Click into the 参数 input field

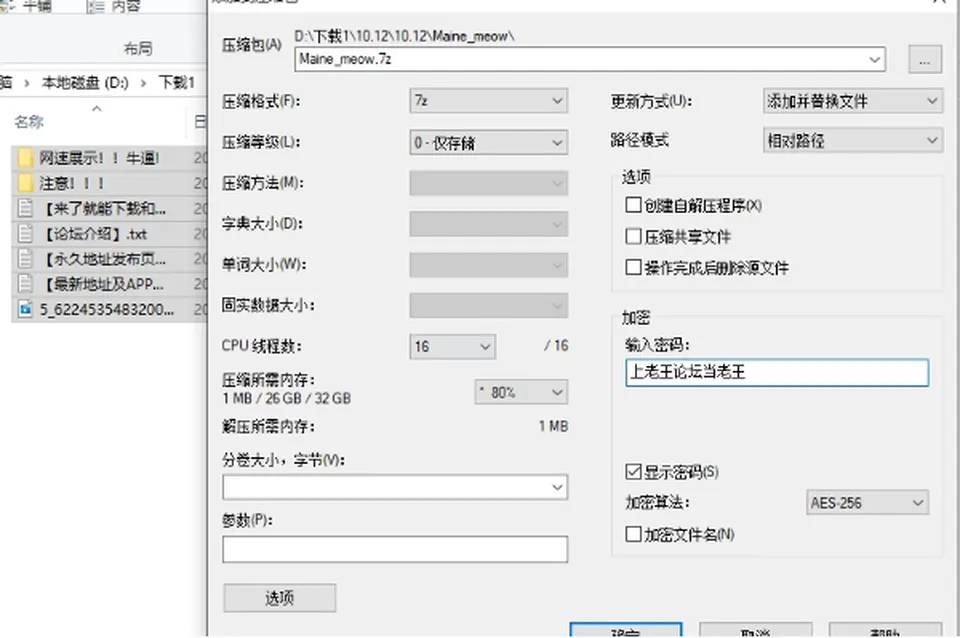click(x=395, y=549)
